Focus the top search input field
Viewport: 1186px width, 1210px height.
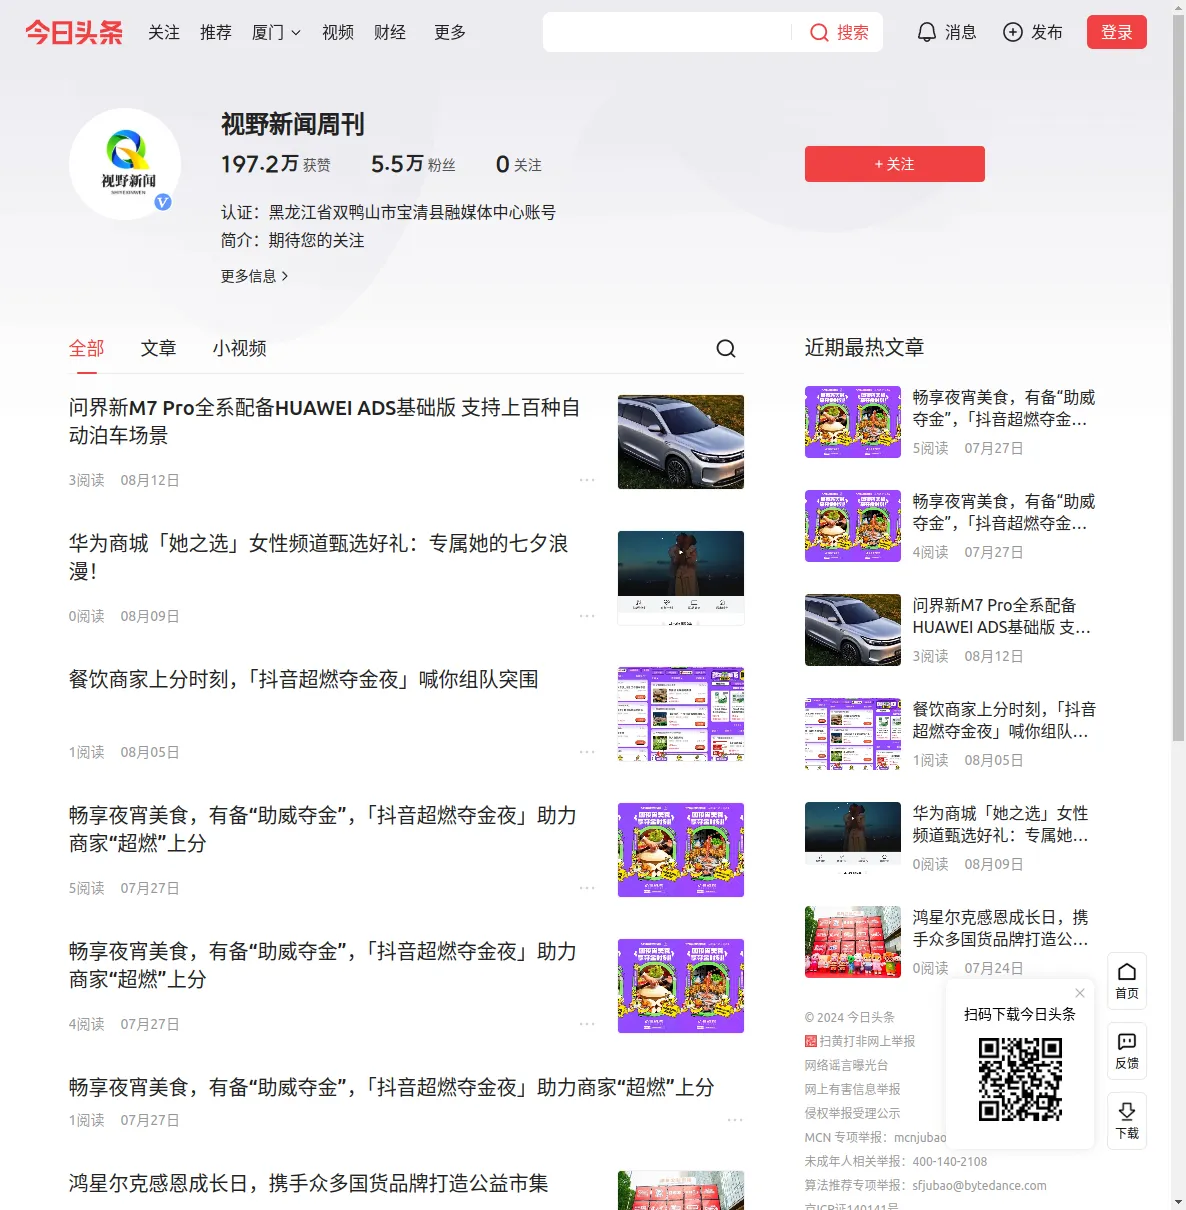tap(669, 32)
